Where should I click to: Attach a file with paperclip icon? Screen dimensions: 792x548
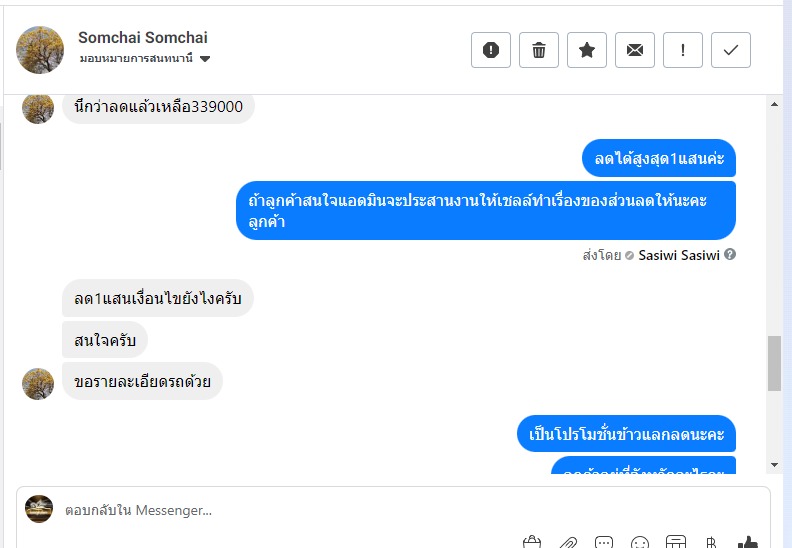(x=568, y=543)
